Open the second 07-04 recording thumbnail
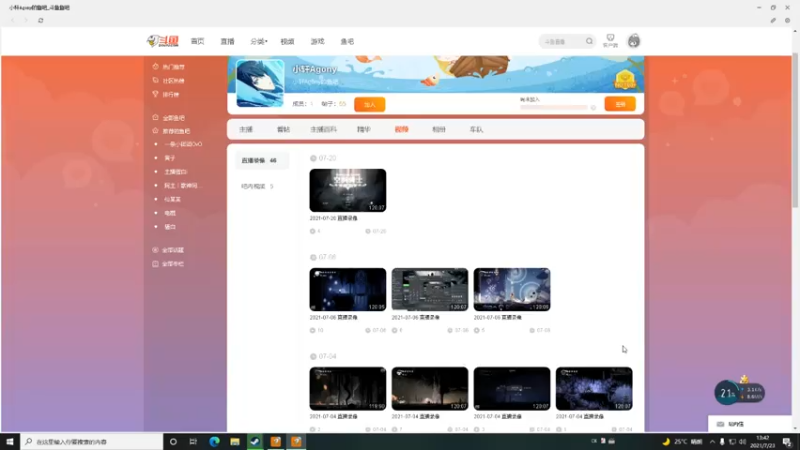800x450 pixels. 430,388
